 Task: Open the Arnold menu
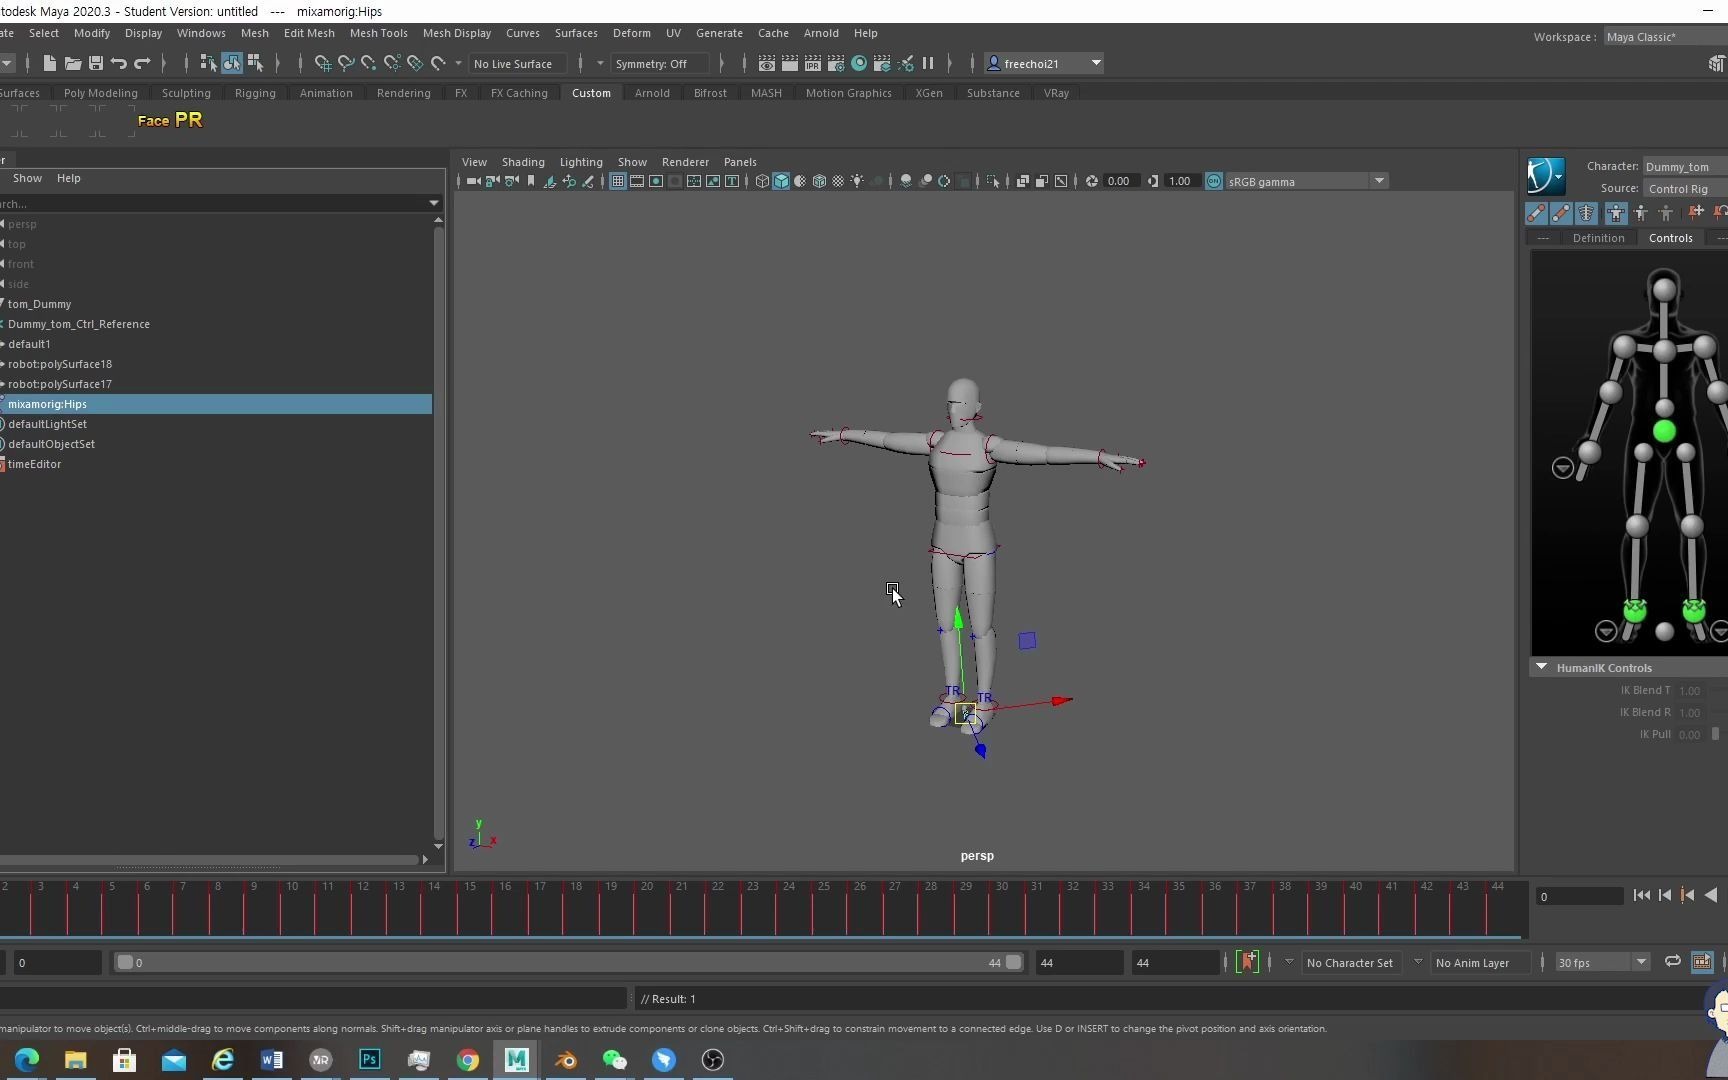click(x=821, y=33)
